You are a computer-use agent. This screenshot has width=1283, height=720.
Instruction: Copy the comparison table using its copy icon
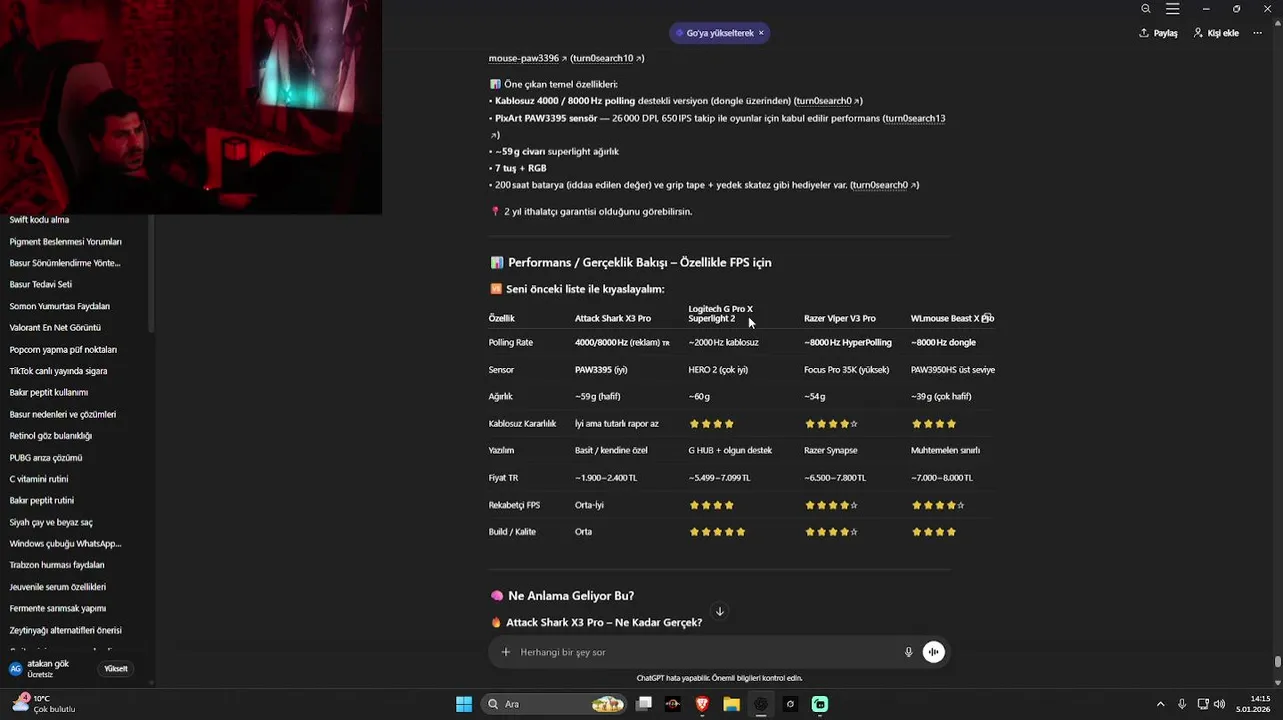[x=986, y=318]
